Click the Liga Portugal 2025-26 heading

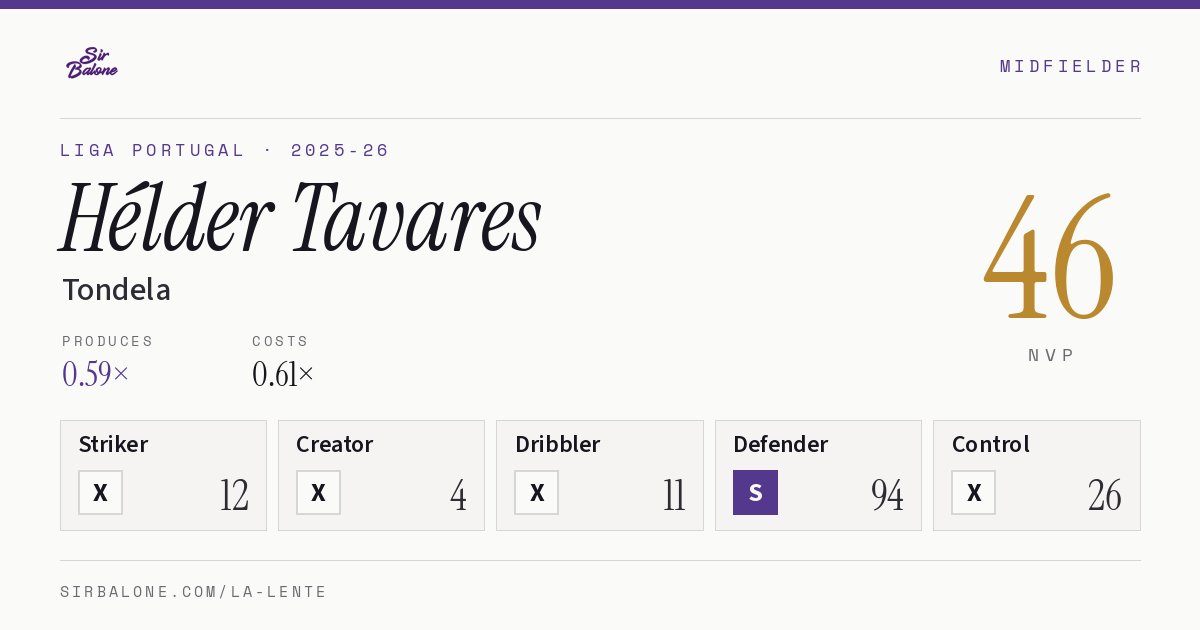point(224,150)
